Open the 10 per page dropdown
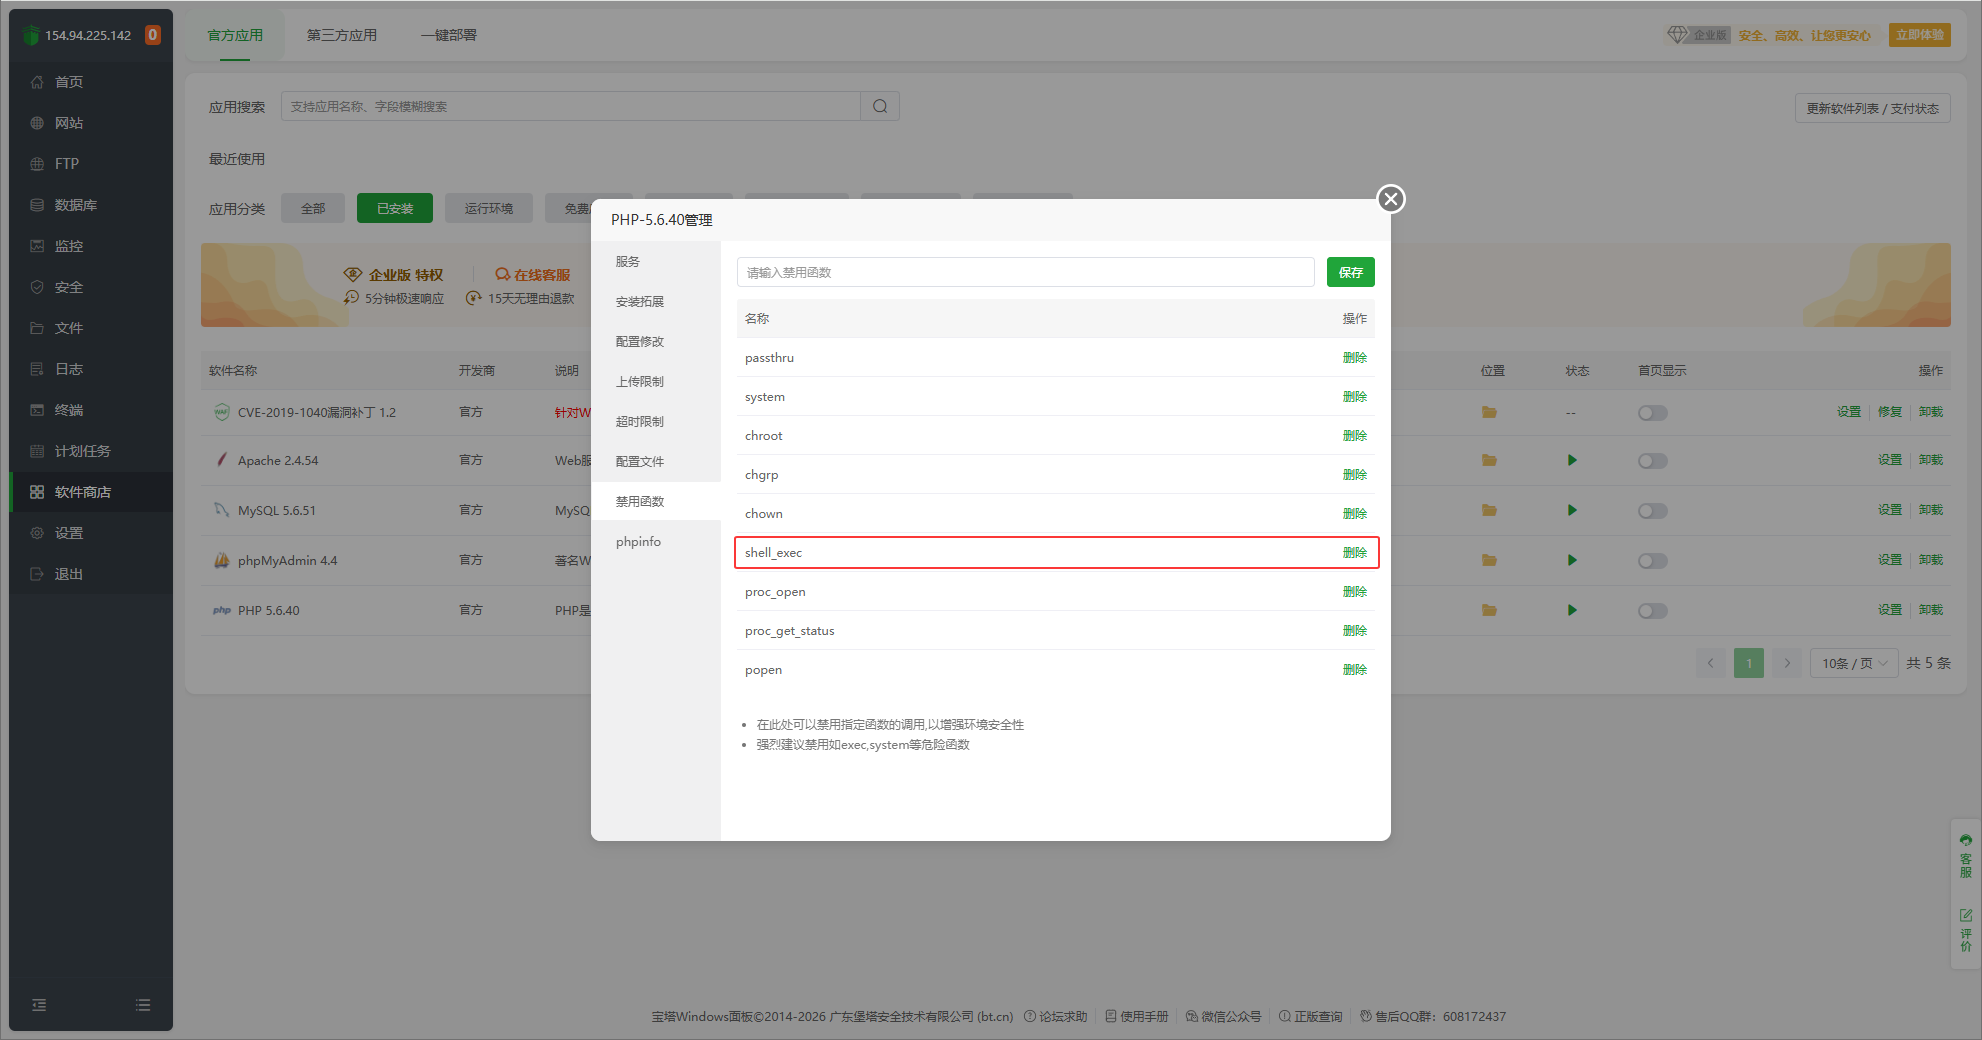1982x1040 pixels. (1853, 664)
